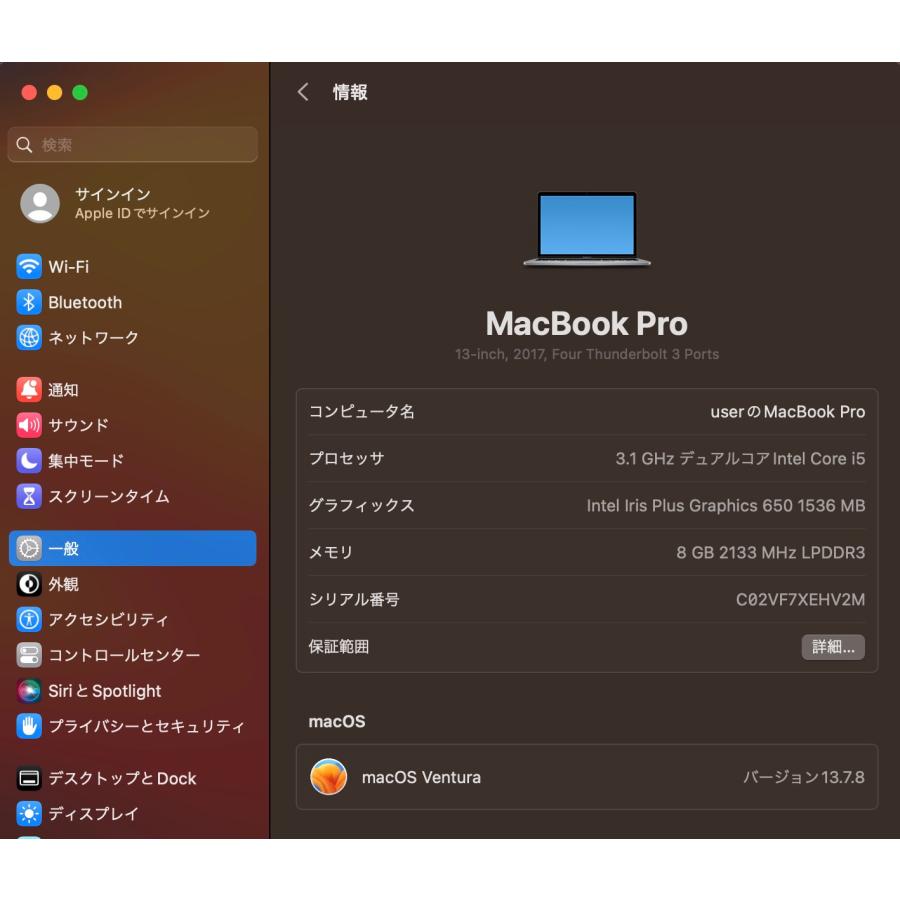
Task: Minimize window with yellow button
Action: coord(55,92)
